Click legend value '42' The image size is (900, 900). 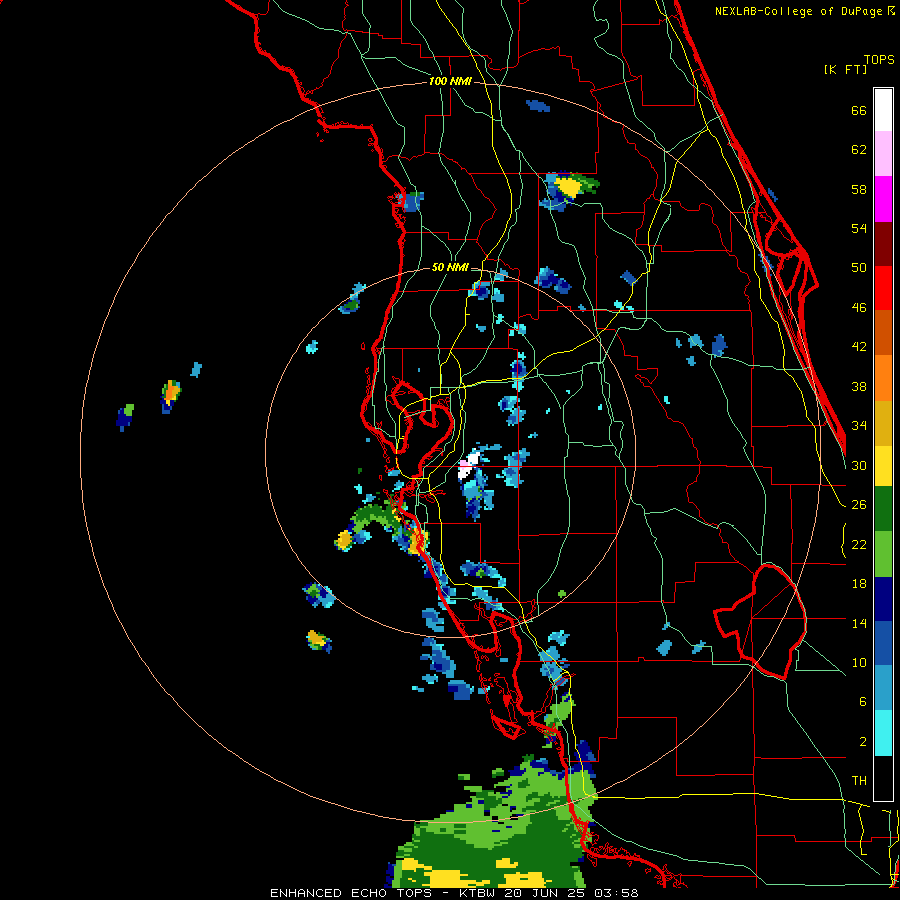click(x=859, y=347)
